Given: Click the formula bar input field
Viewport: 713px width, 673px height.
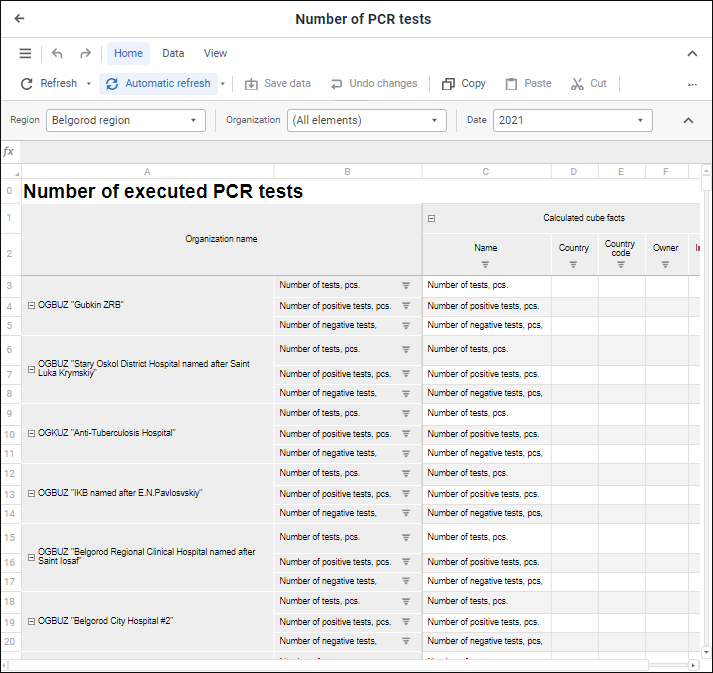Looking at the screenshot, I should pos(360,152).
